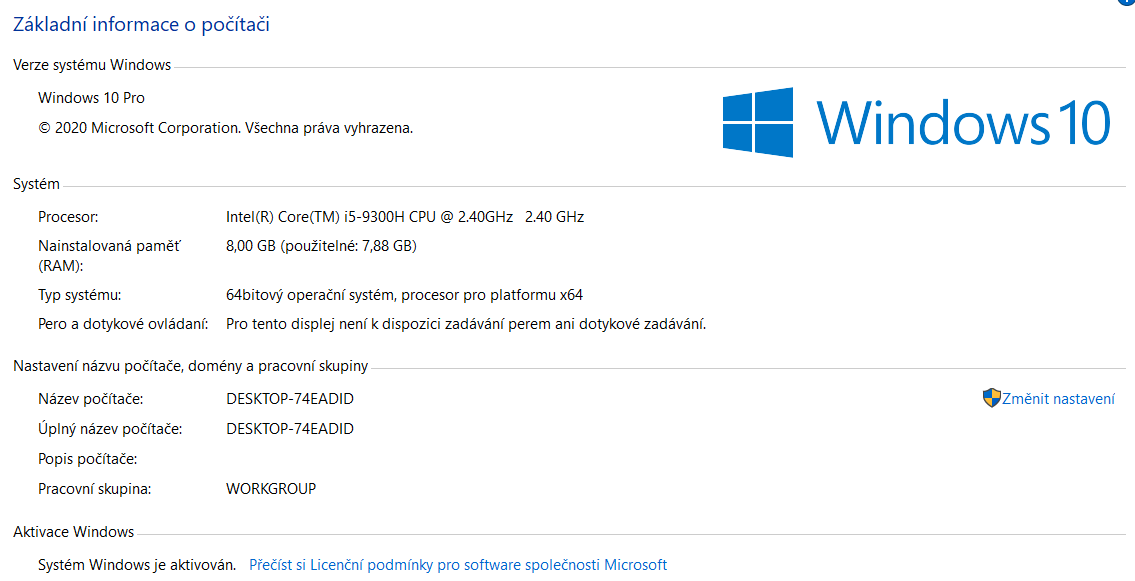Screen dimensions: 1135x581
Task: Click the Popis počítače label
Action: click(88, 459)
